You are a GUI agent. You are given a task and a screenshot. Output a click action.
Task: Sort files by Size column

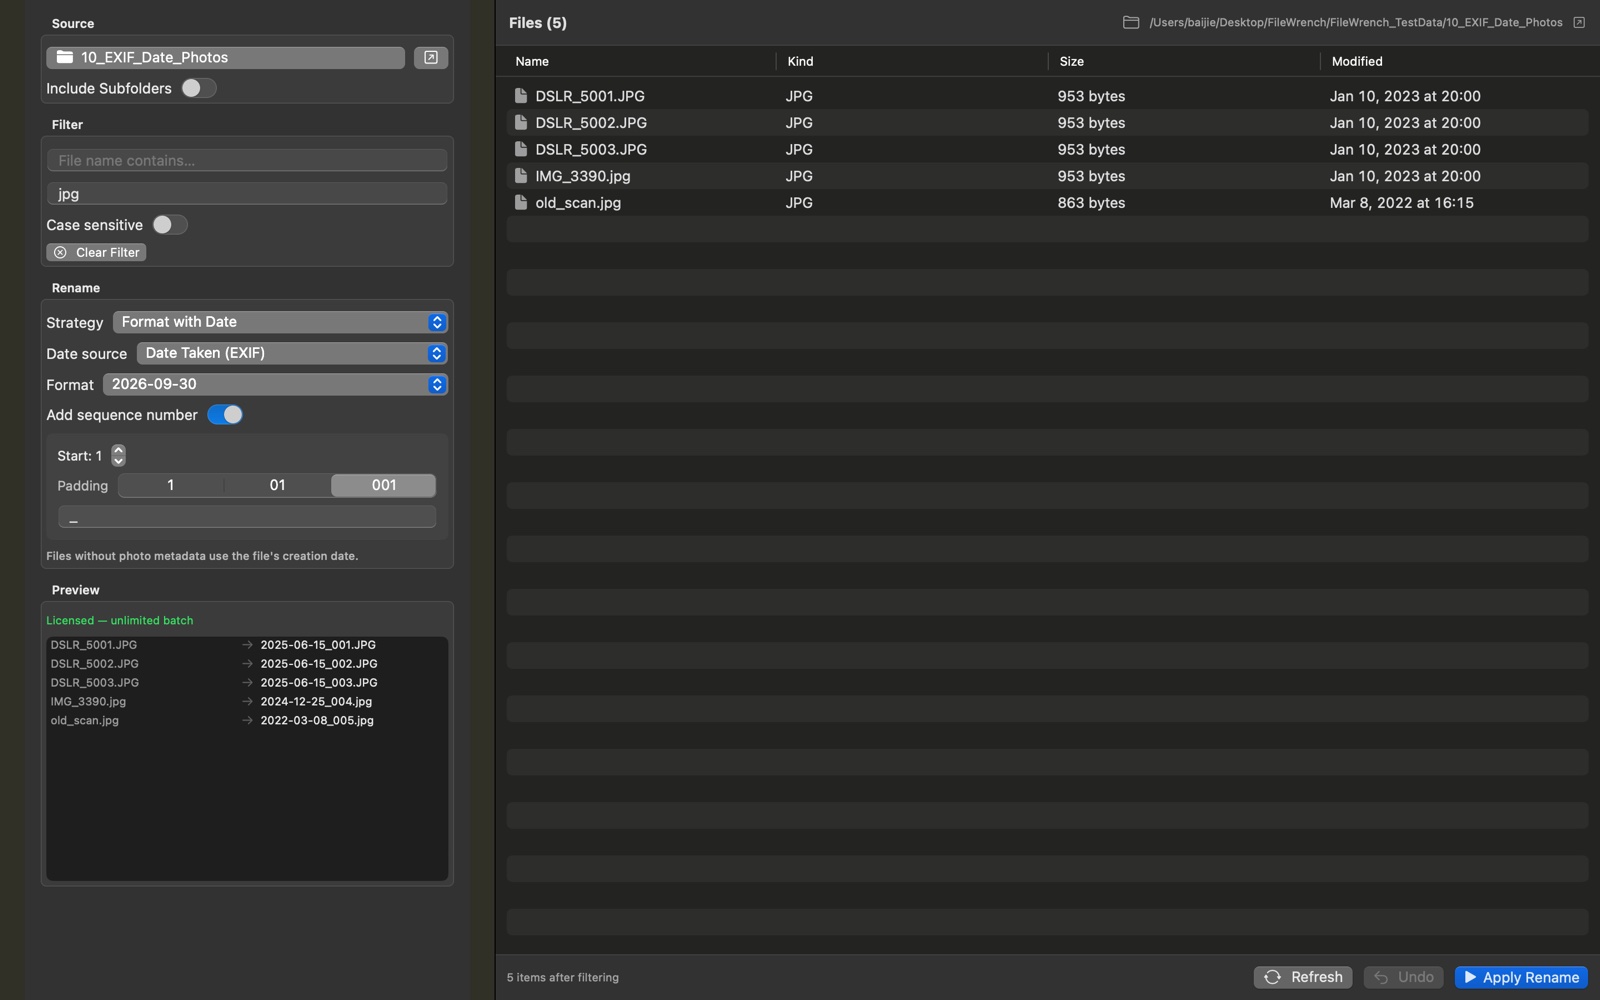1072,61
